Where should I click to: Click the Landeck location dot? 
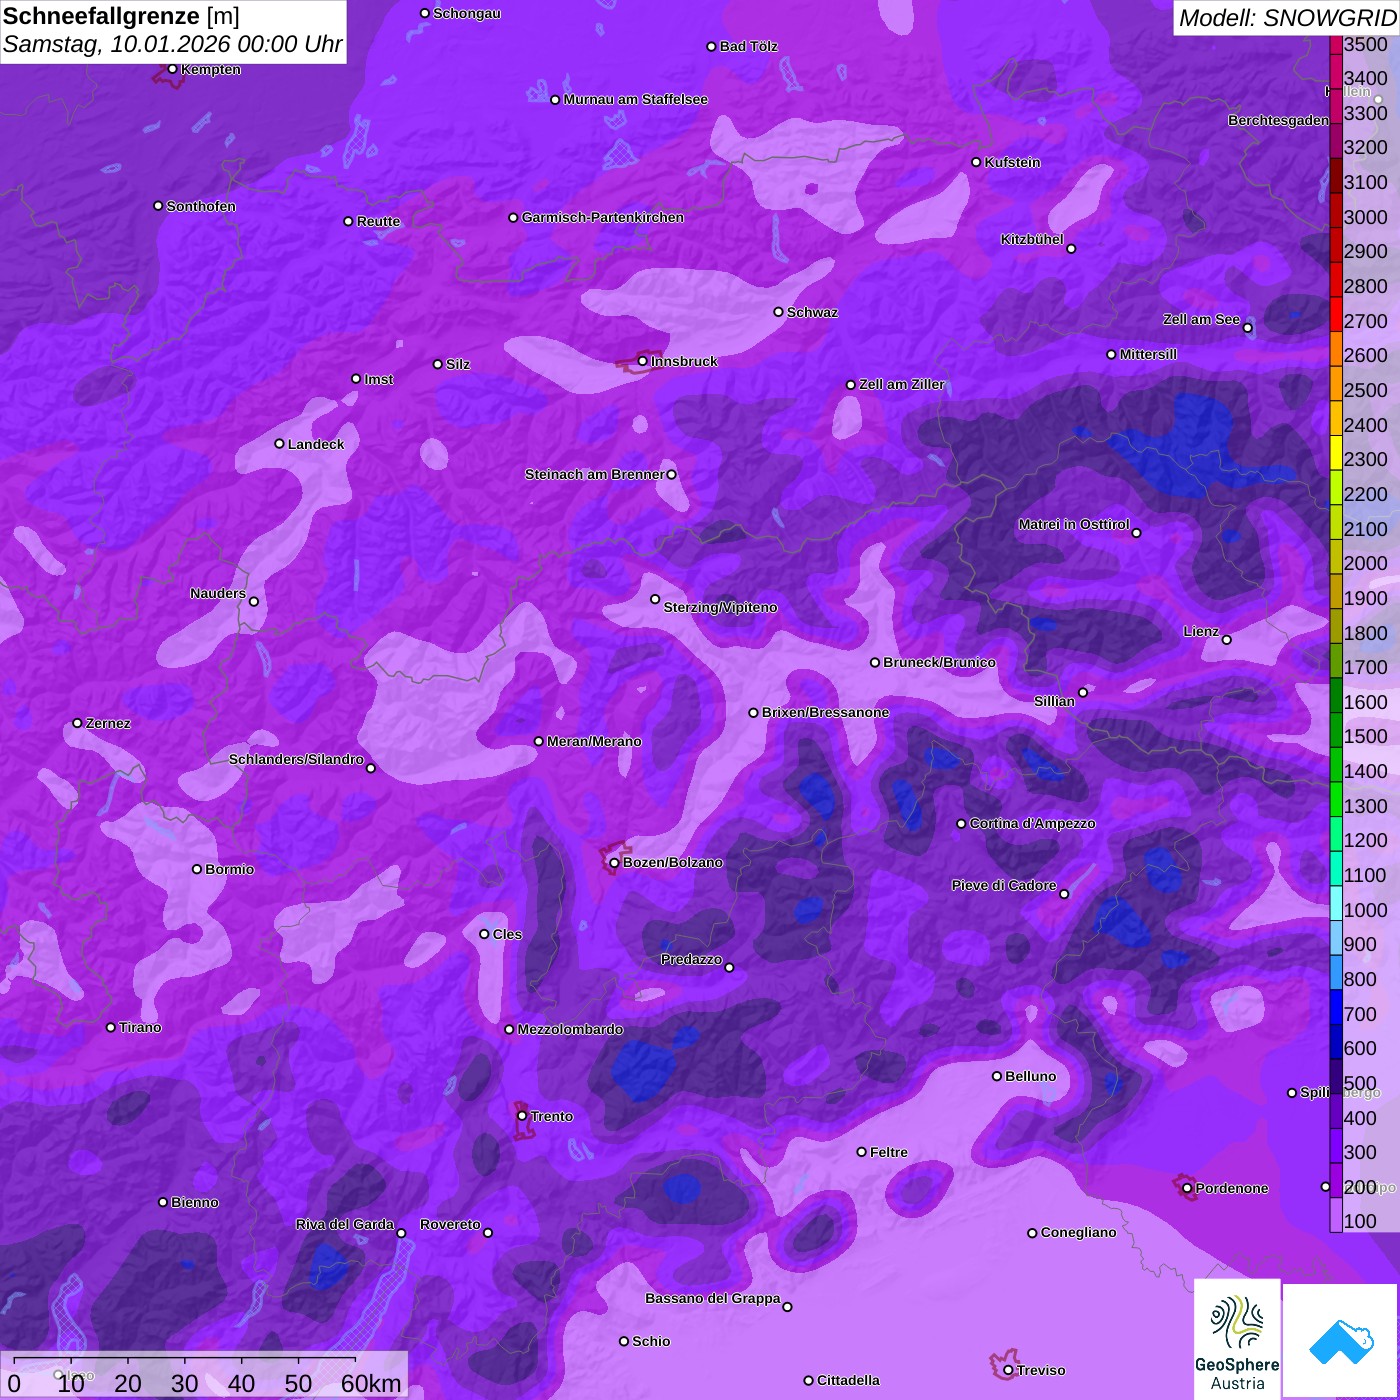(x=280, y=444)
